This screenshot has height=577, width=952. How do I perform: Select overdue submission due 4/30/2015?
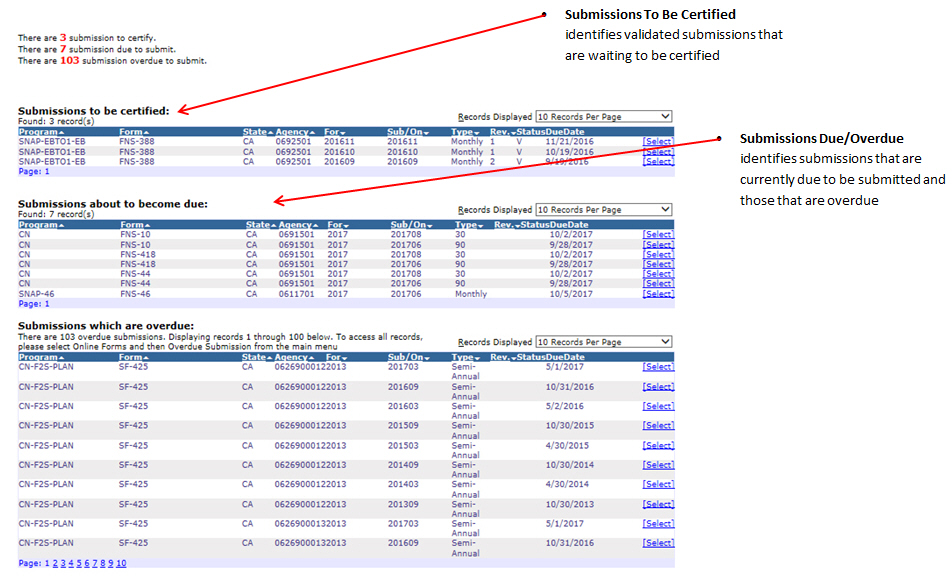pyautogui.click(x=658, y=446)
